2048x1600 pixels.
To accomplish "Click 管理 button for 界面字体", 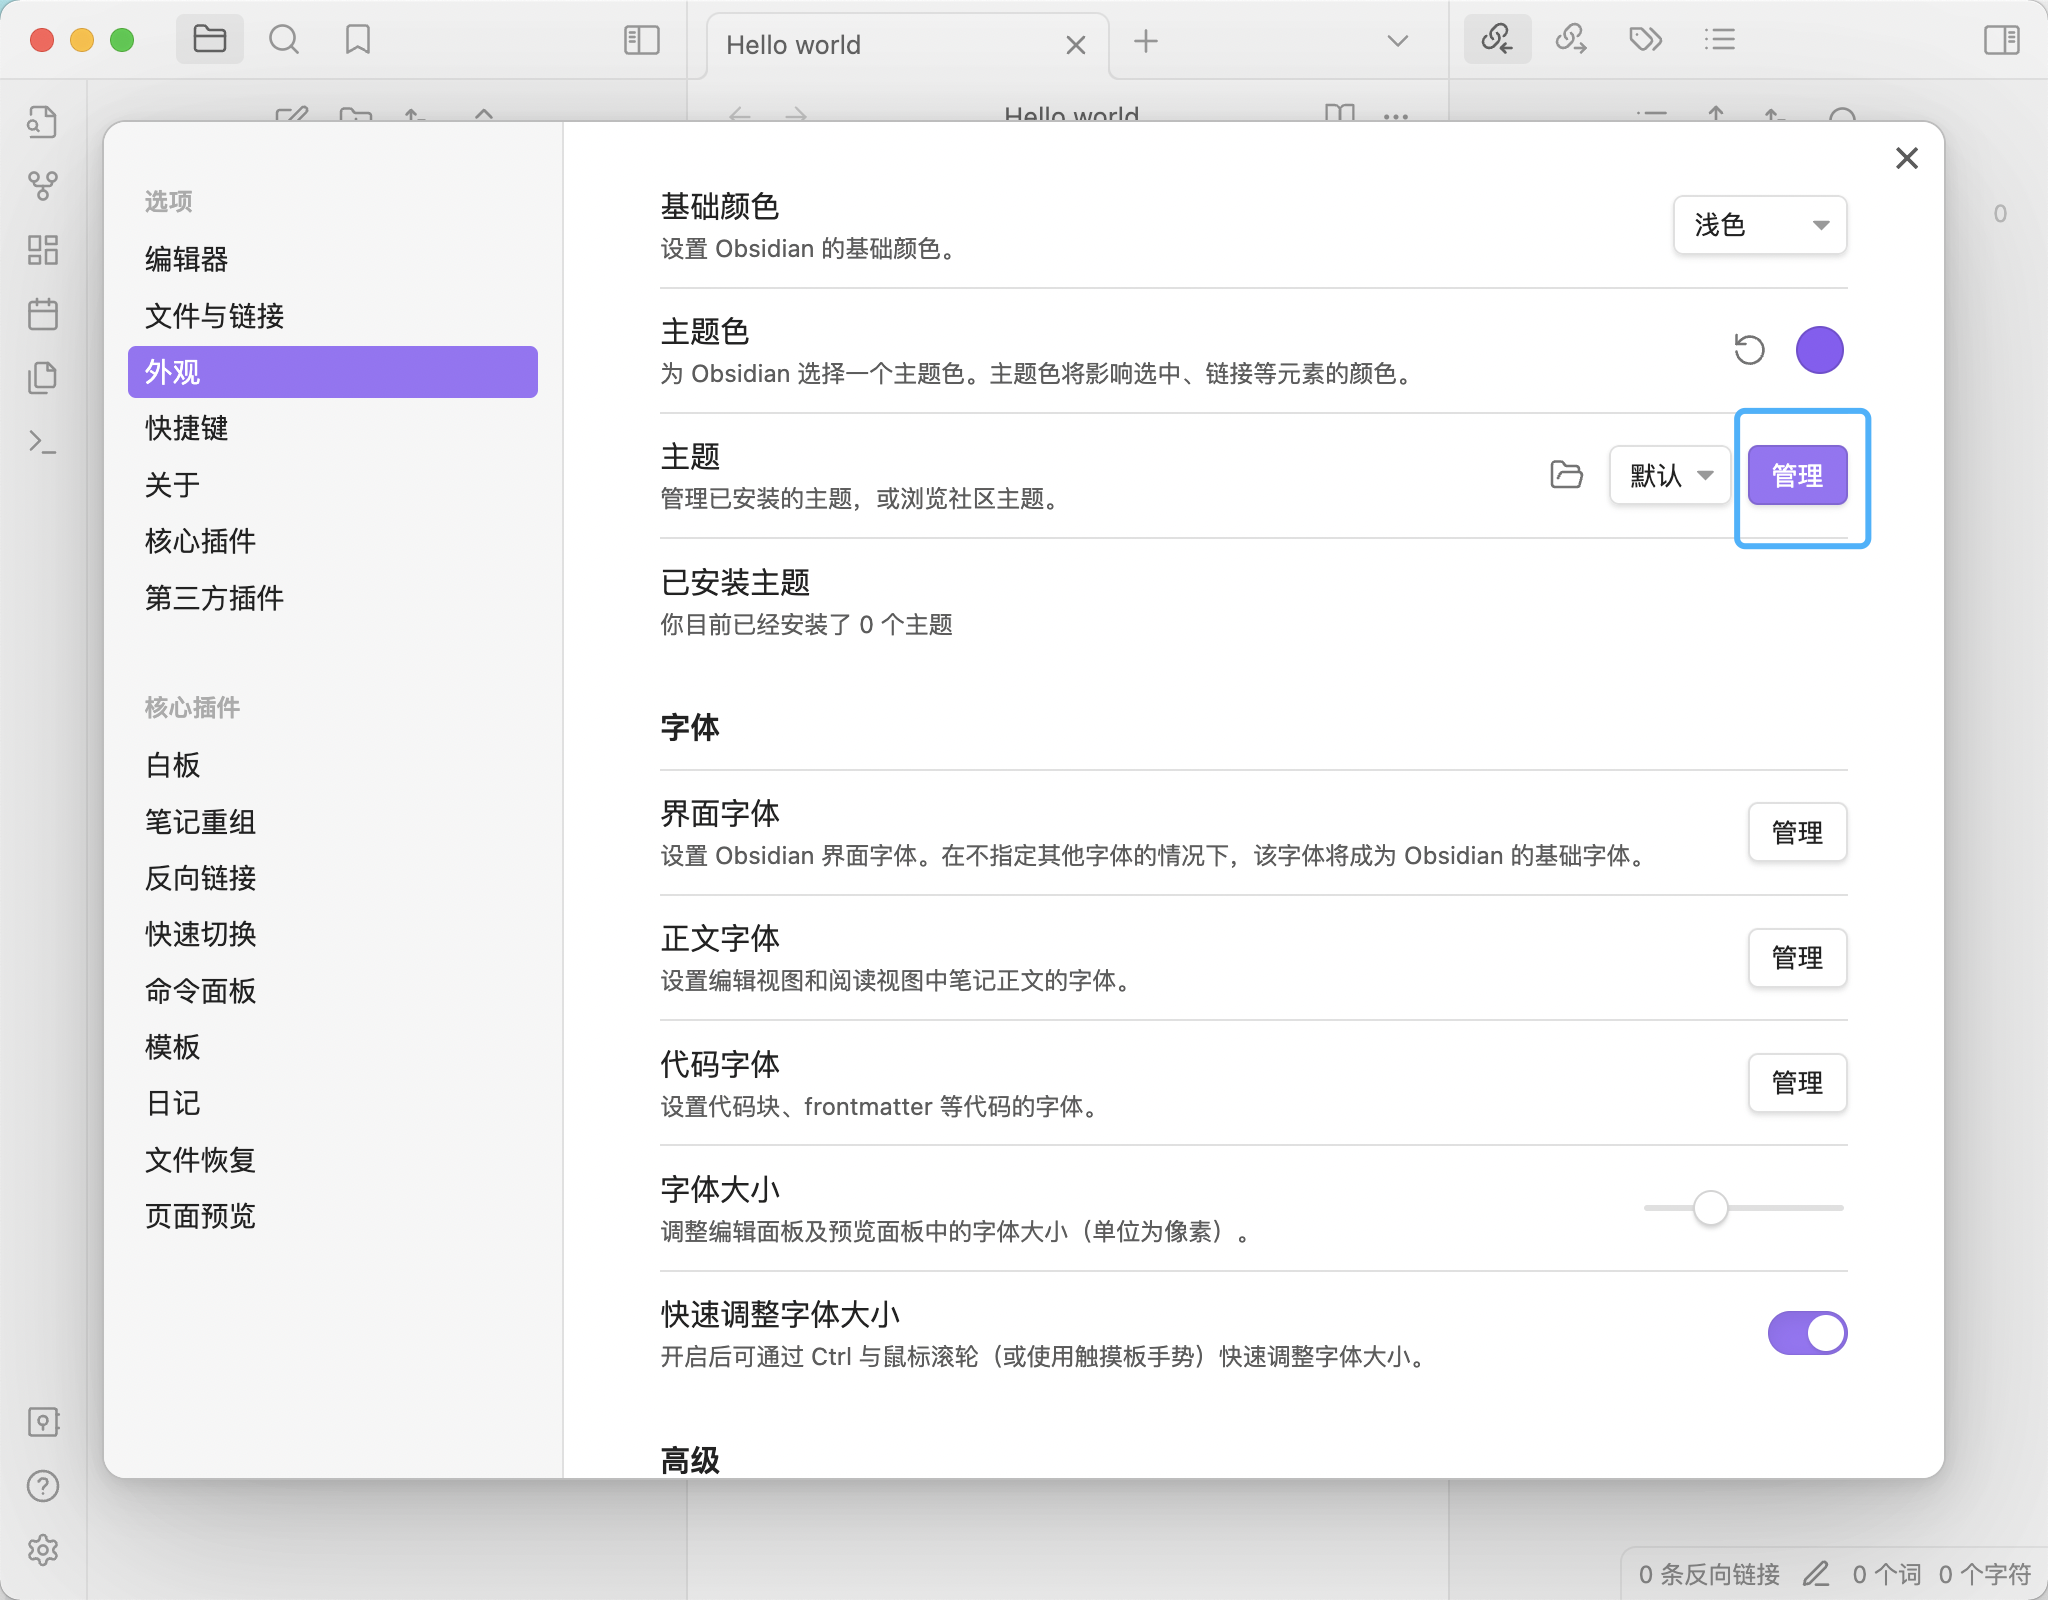I will pos(1797,832).
